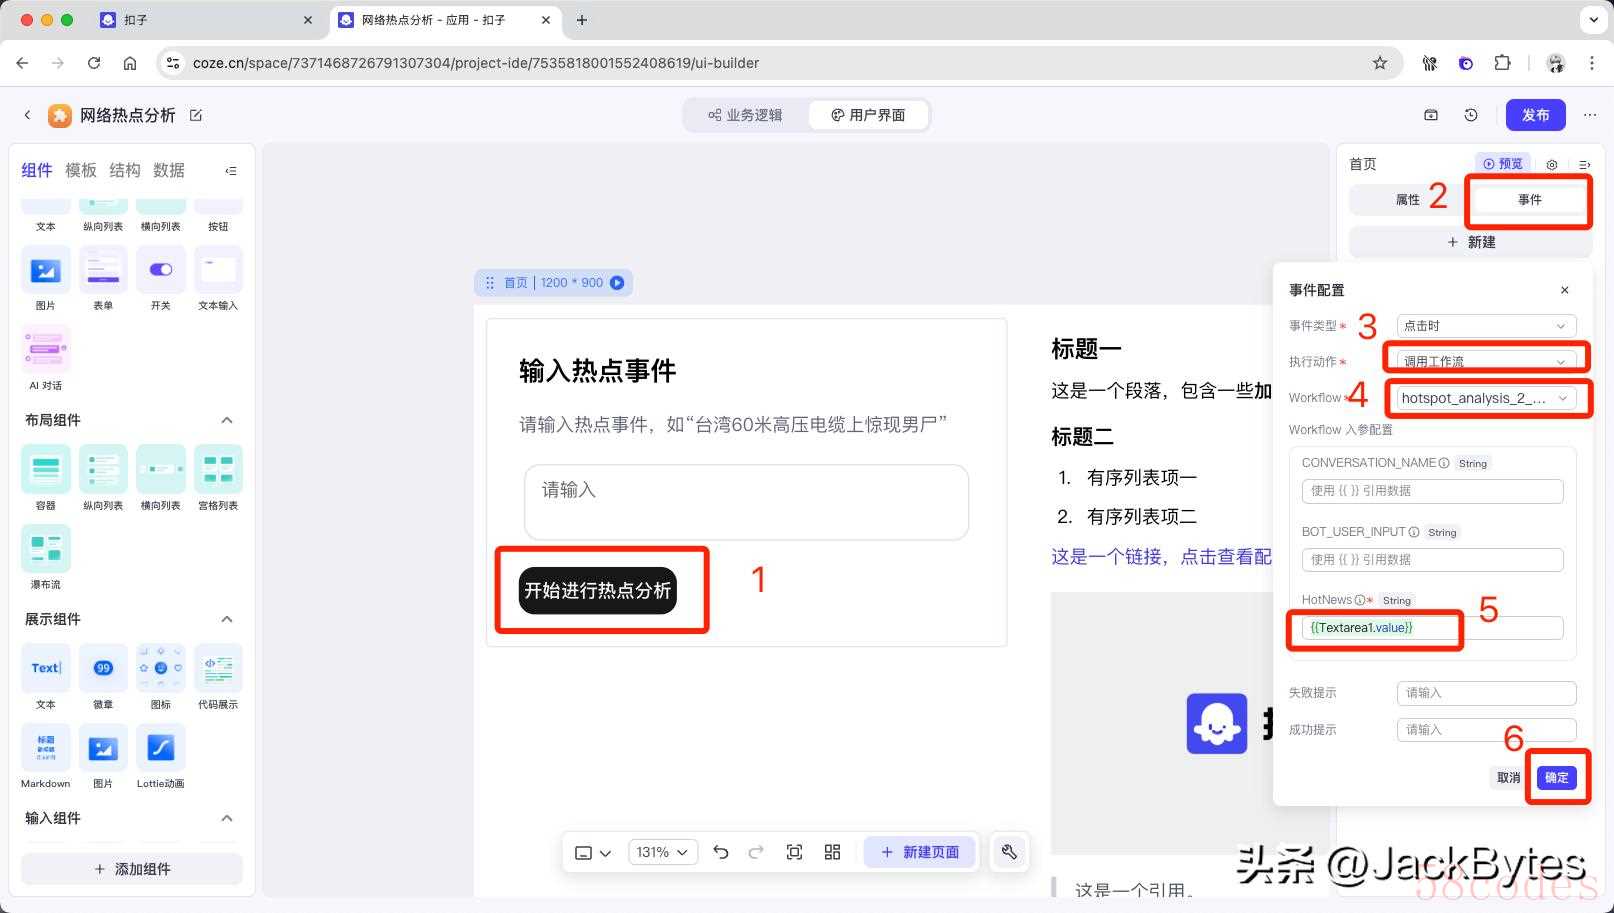
Task: Select the Markdown display component icon
Action: [x=45, y=748]
